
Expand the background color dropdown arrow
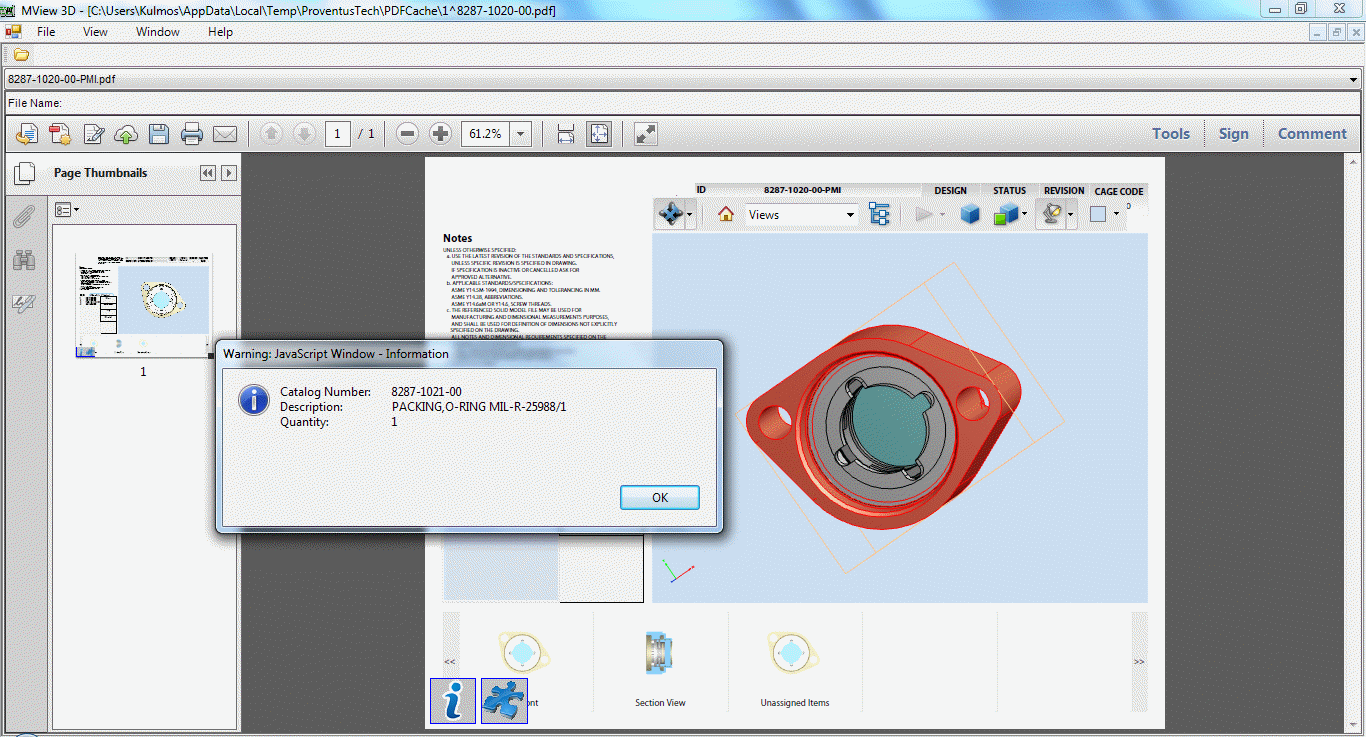[1116, 214]
